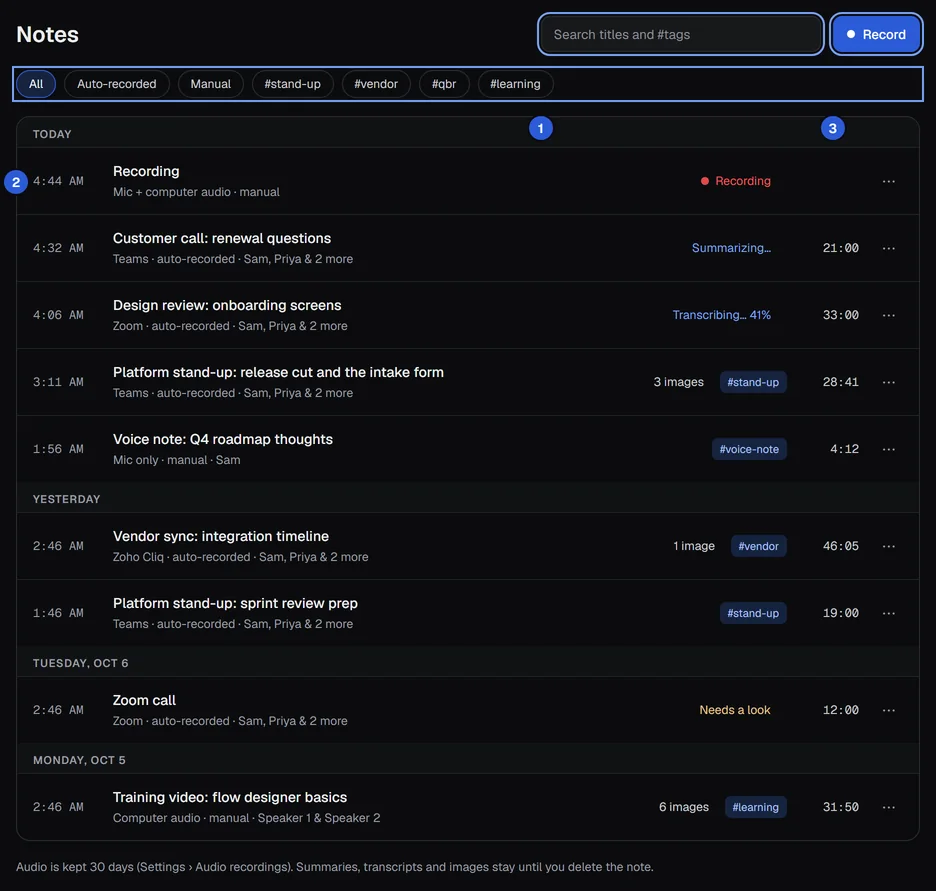
Task: Filter notes by Auto-recorded
Action: coord(116,84)
